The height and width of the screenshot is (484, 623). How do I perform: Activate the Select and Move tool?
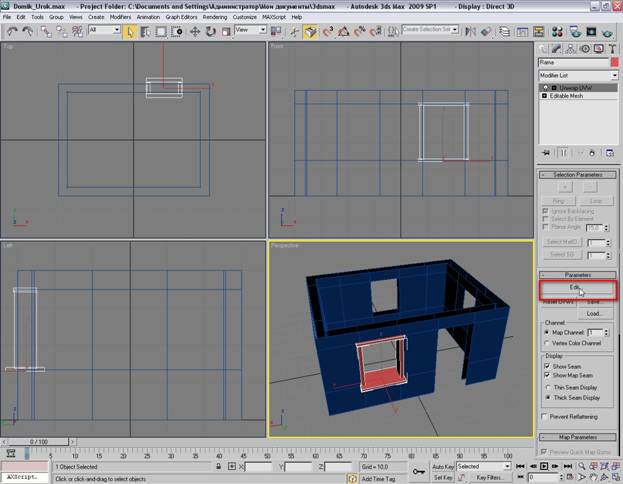(195, 31)
